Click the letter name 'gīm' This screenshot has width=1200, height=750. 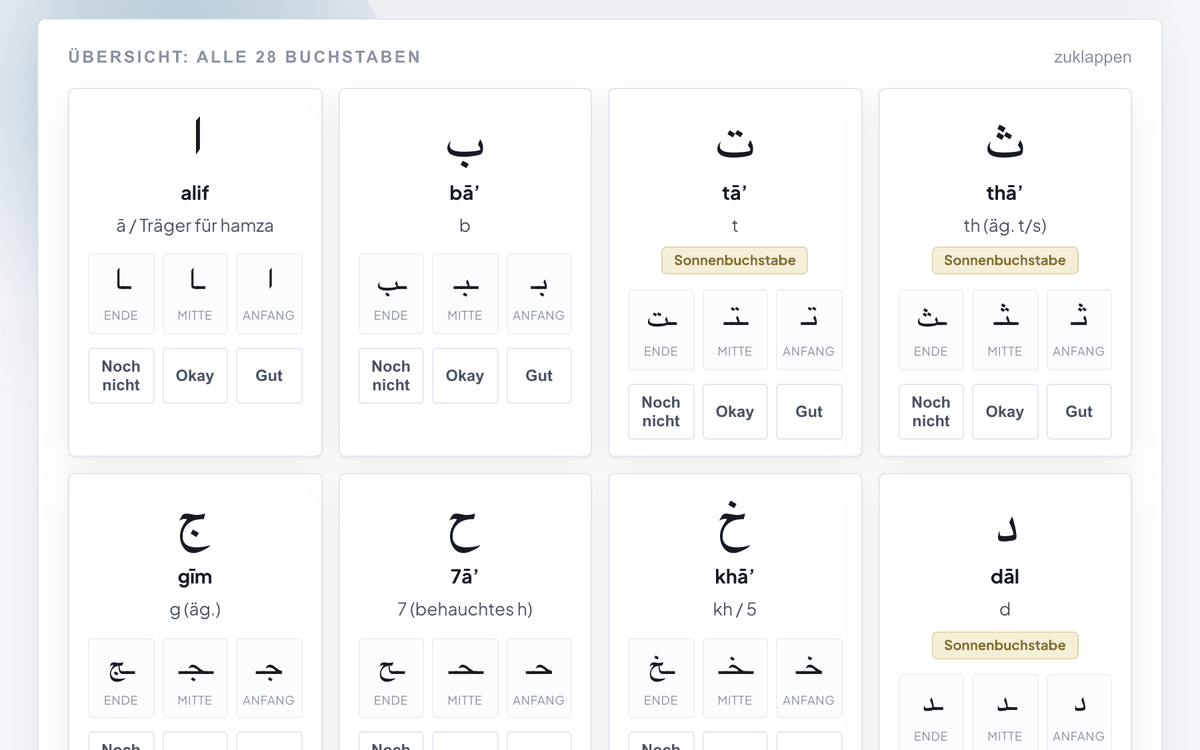point(195,577)
